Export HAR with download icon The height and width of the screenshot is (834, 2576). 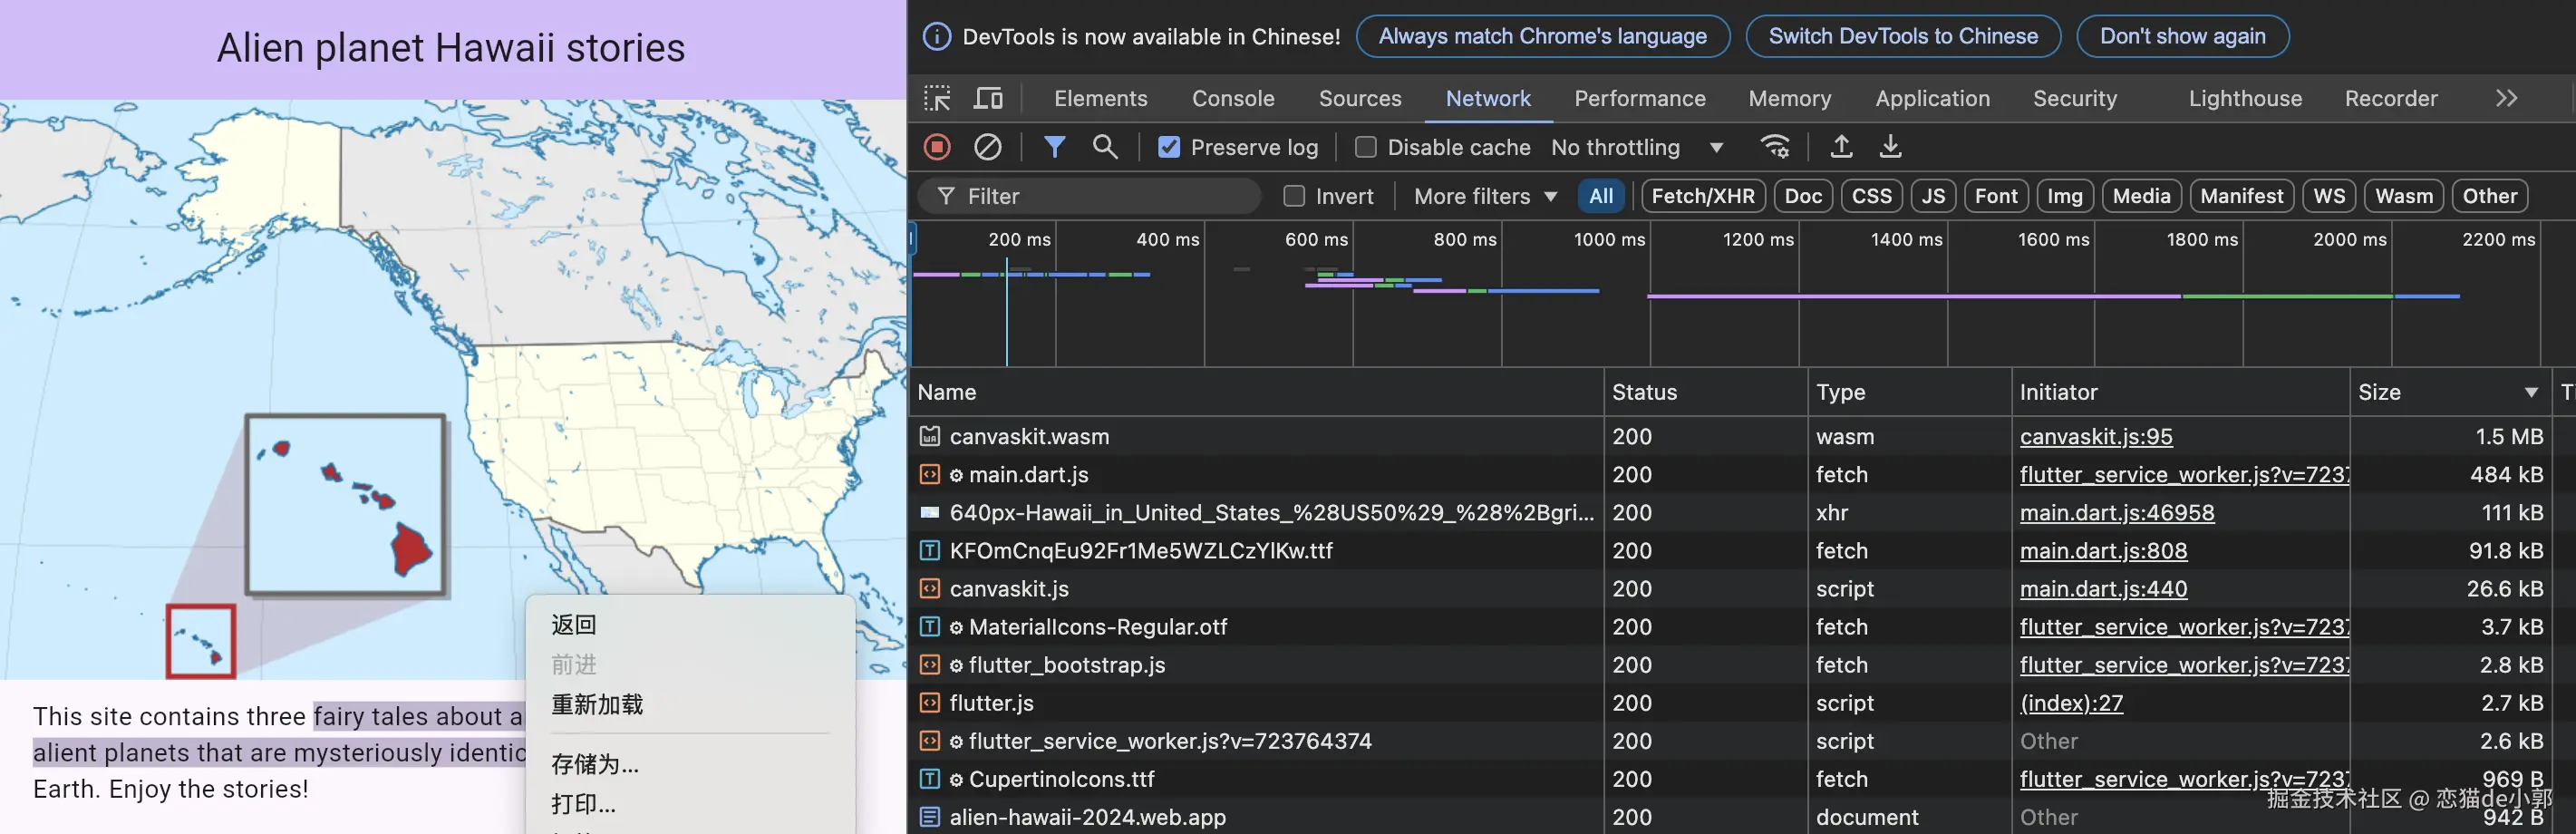pos(1890,147)
